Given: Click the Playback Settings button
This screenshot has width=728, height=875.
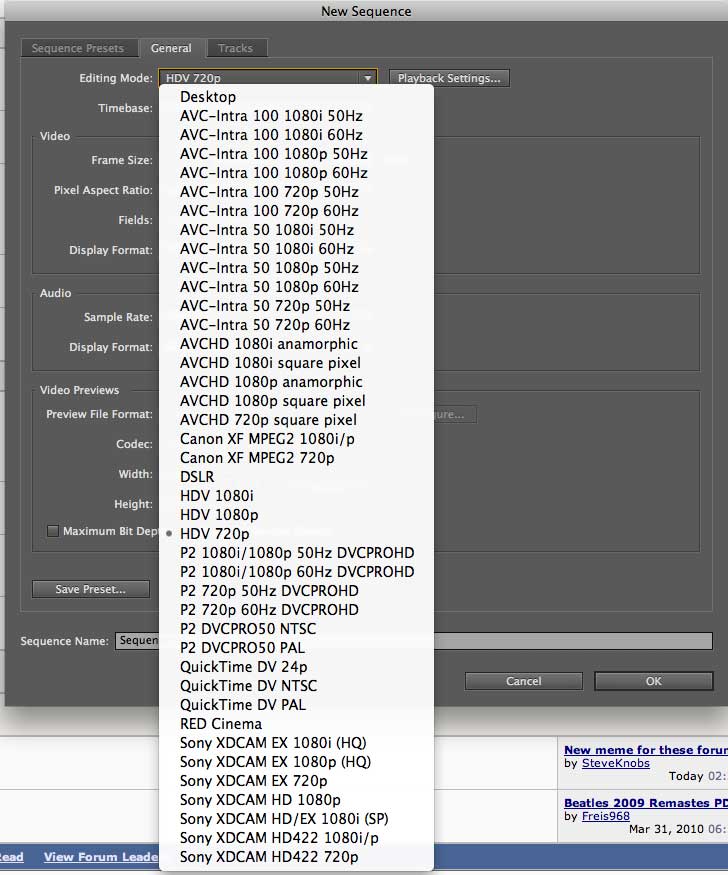Looking at the screenshot, I should pyautogui.click(x=449, y=78).
